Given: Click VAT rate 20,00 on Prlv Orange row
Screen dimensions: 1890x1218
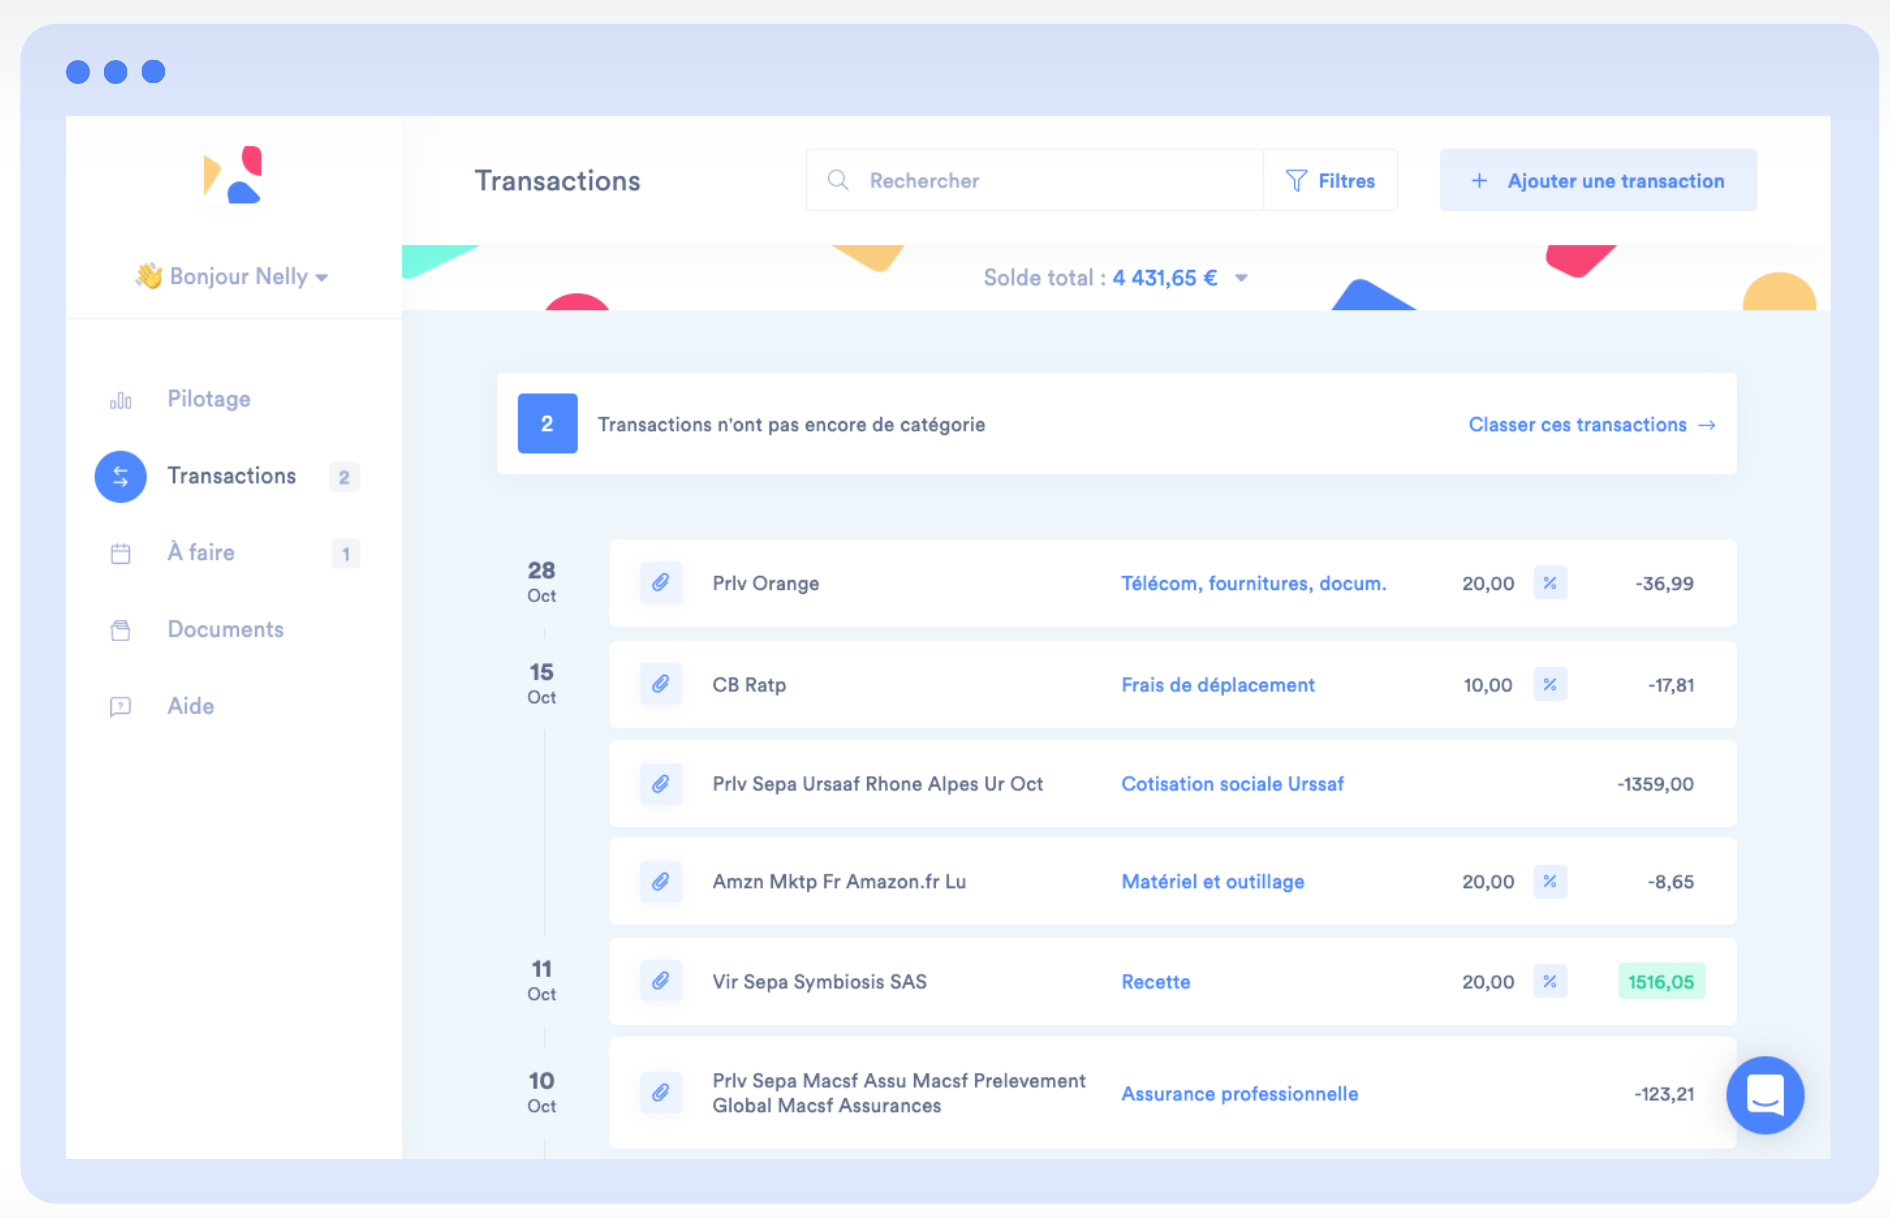Looking at the screenshot, I should 1488,583.
